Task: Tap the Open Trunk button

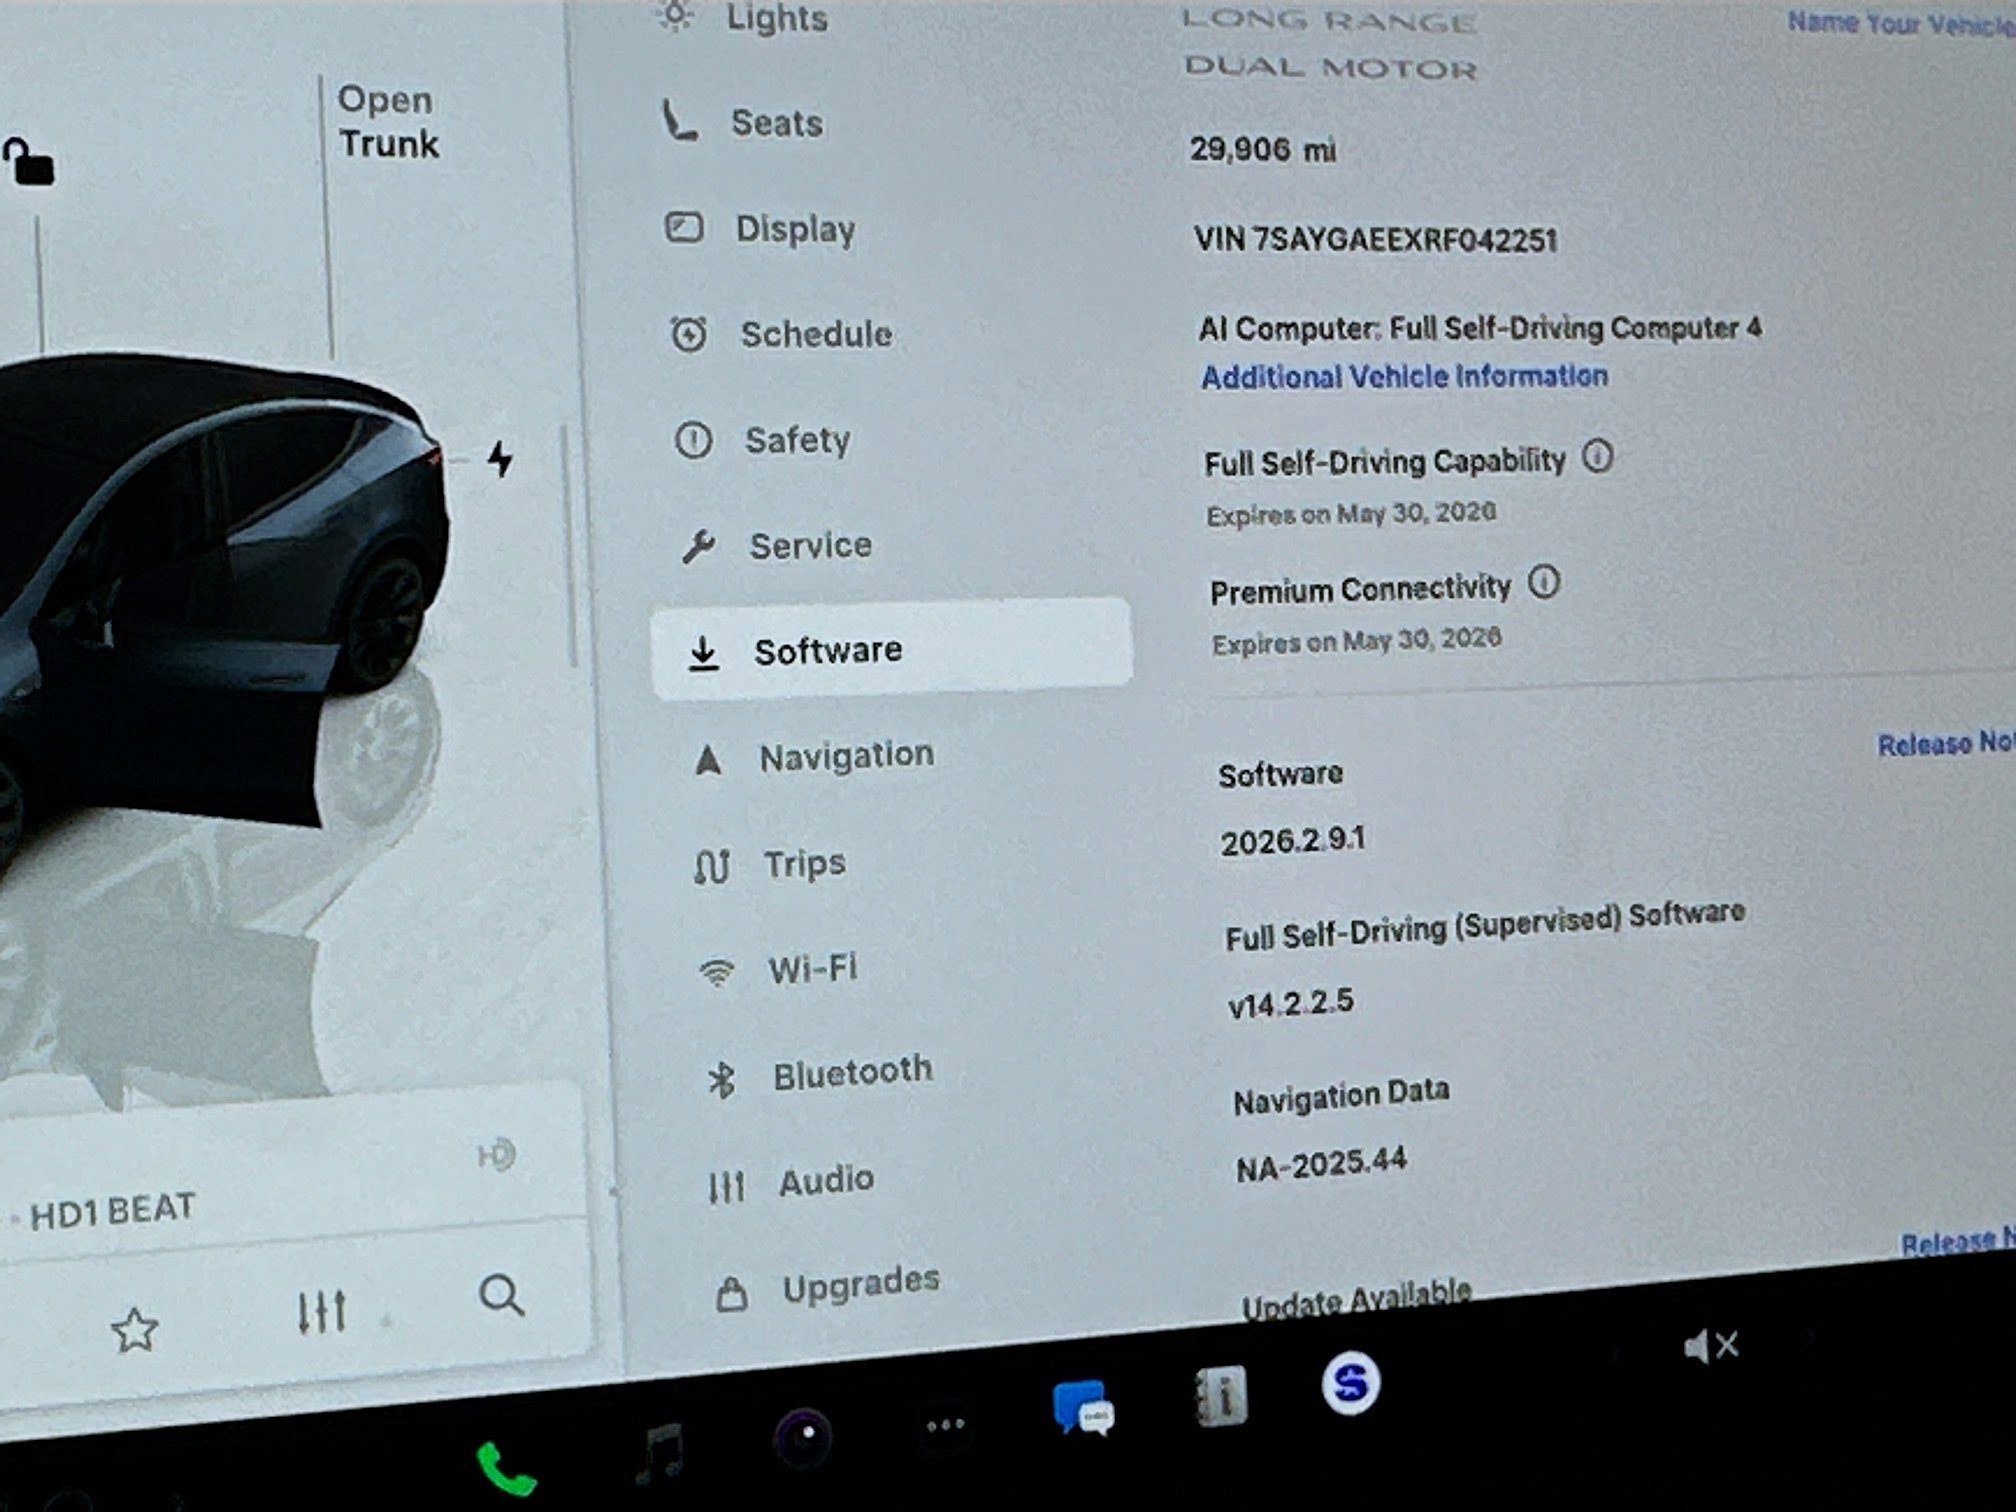Action: point(388,121)
